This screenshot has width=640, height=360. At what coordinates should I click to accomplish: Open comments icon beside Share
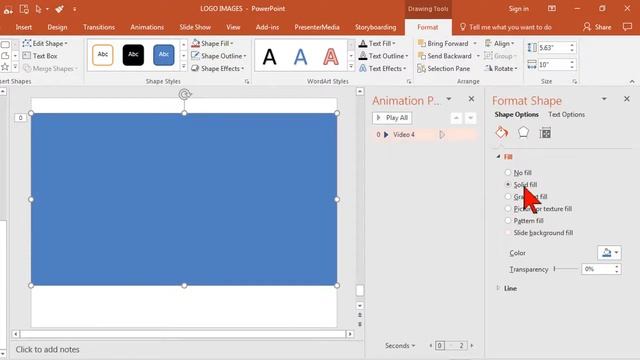coord(627,27)
